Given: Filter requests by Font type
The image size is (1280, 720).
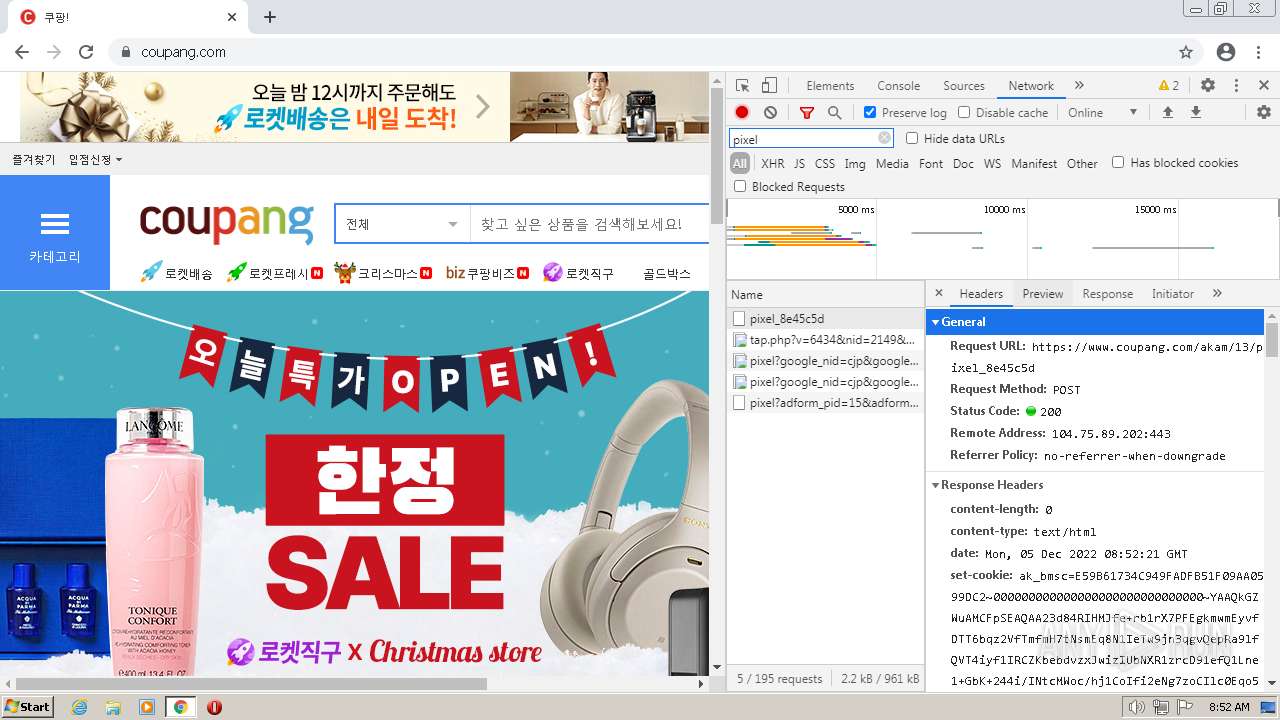Looking at the screenshot, I should (x=931, y=164).
